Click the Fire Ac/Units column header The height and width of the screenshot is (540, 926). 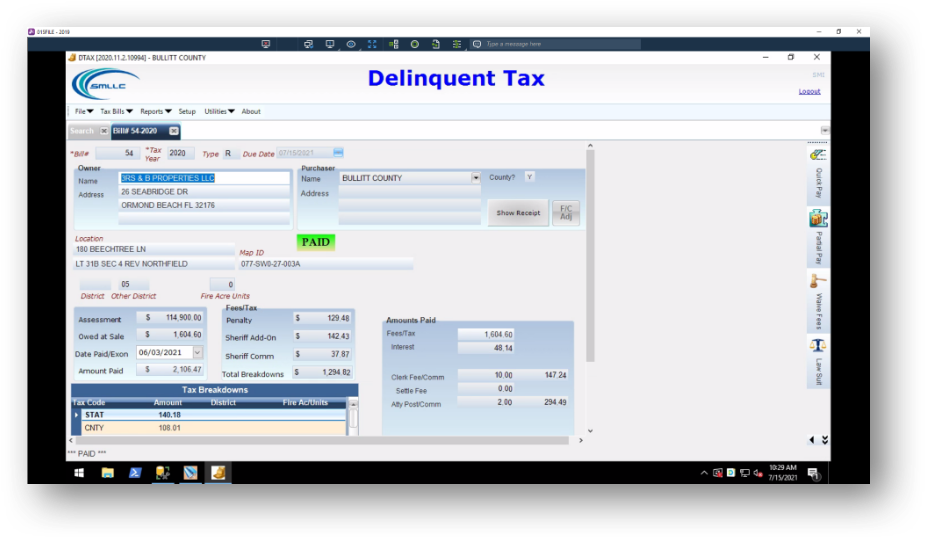305,402
